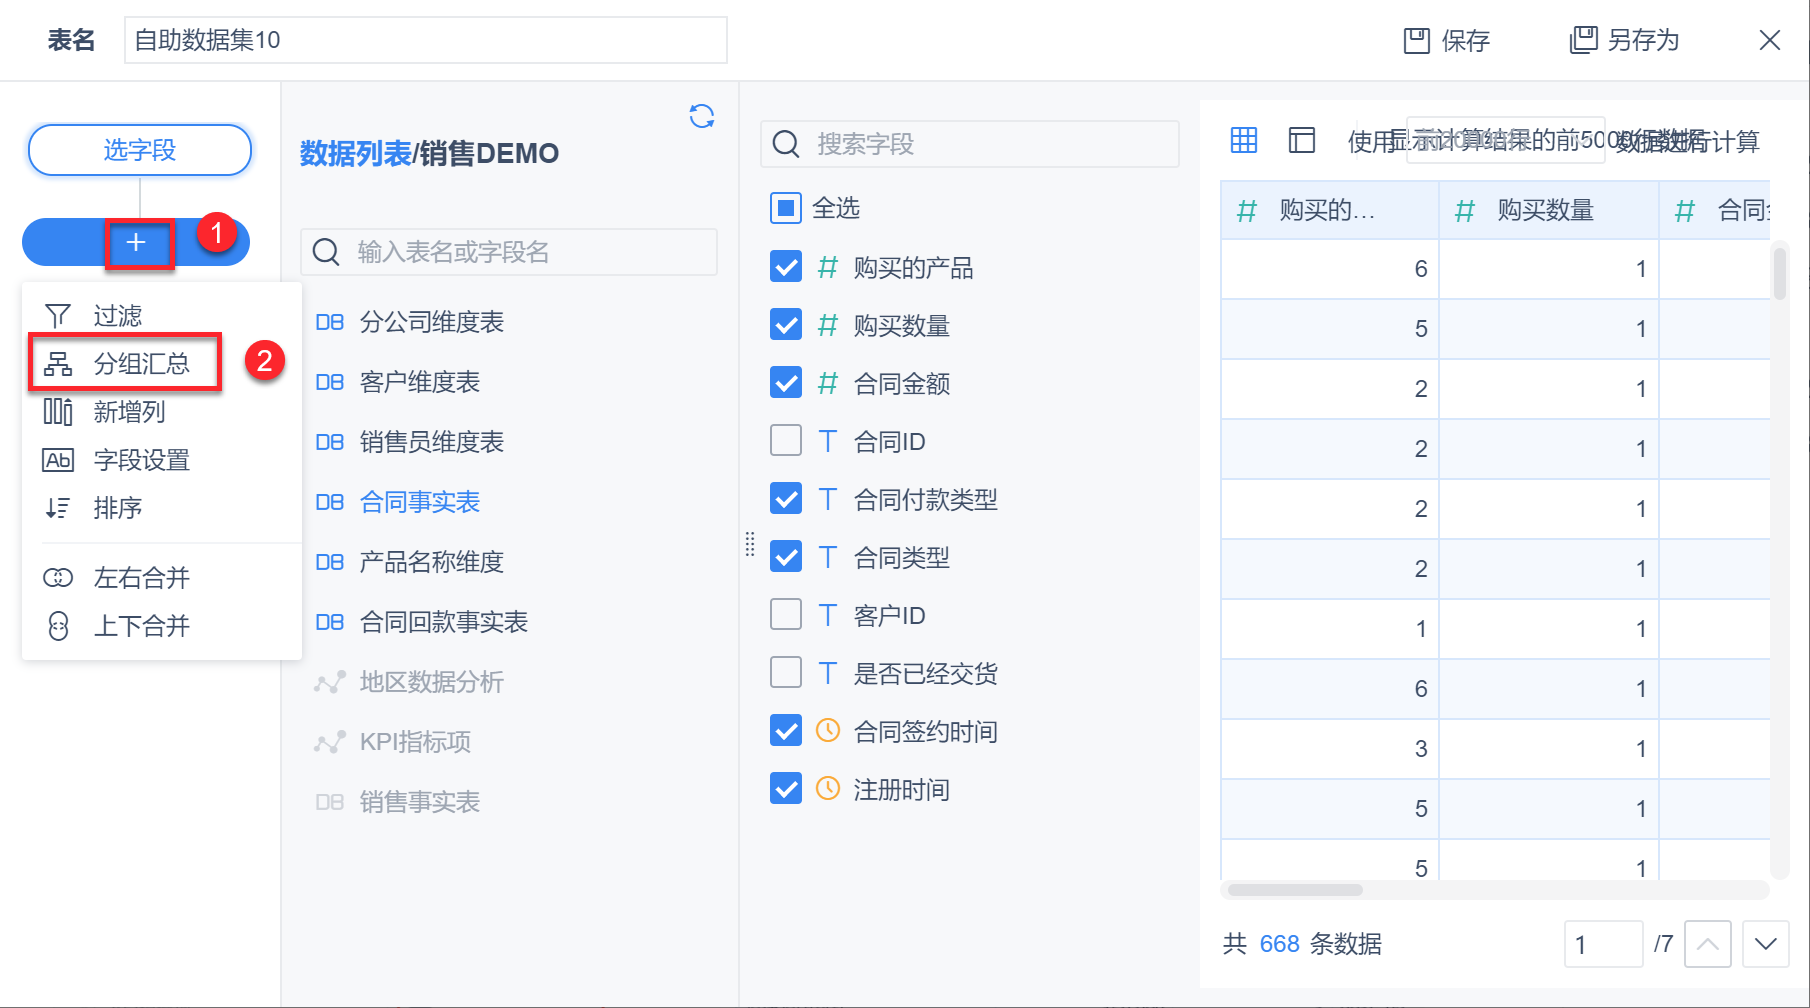Toggle the 全选 select-all checkbox
The height and width of the screenshot is (1008, 1810).
pyautogui.click(x=786, y=208)
